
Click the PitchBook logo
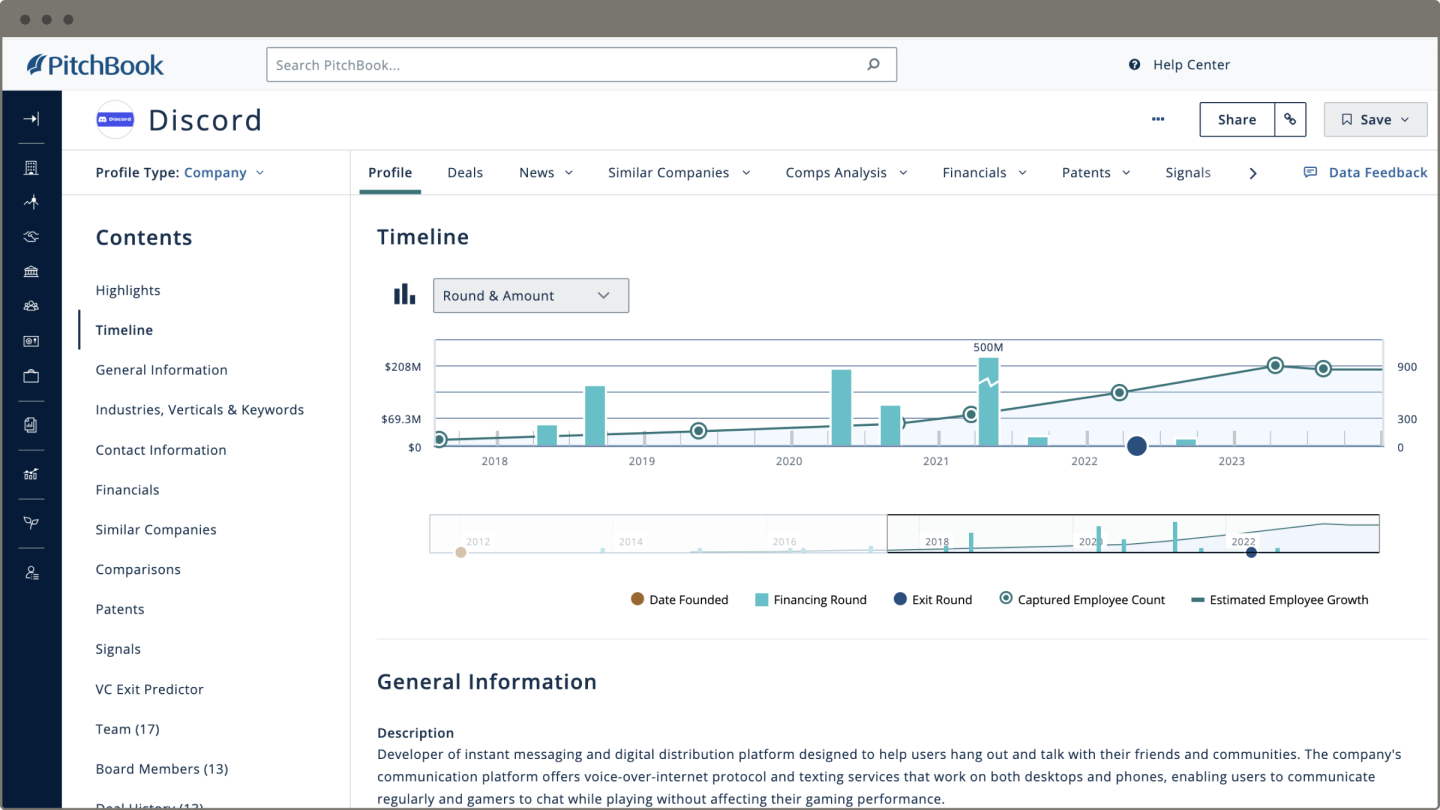[x=95, y=65]
